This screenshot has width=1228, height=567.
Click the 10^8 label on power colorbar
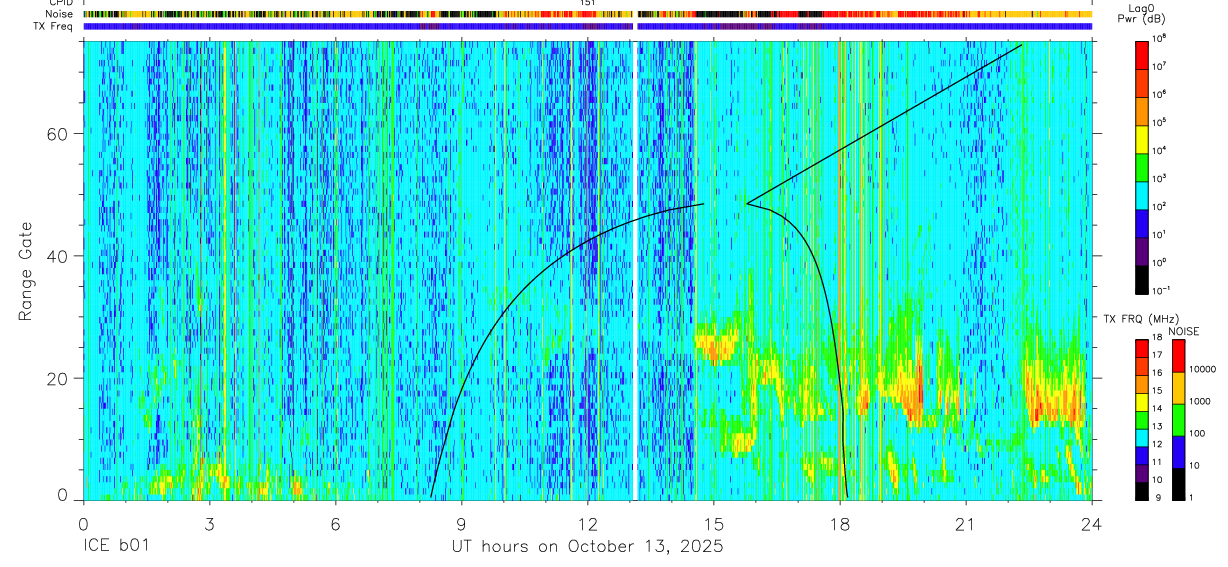pyautogui.click(x=1158, y=38)
